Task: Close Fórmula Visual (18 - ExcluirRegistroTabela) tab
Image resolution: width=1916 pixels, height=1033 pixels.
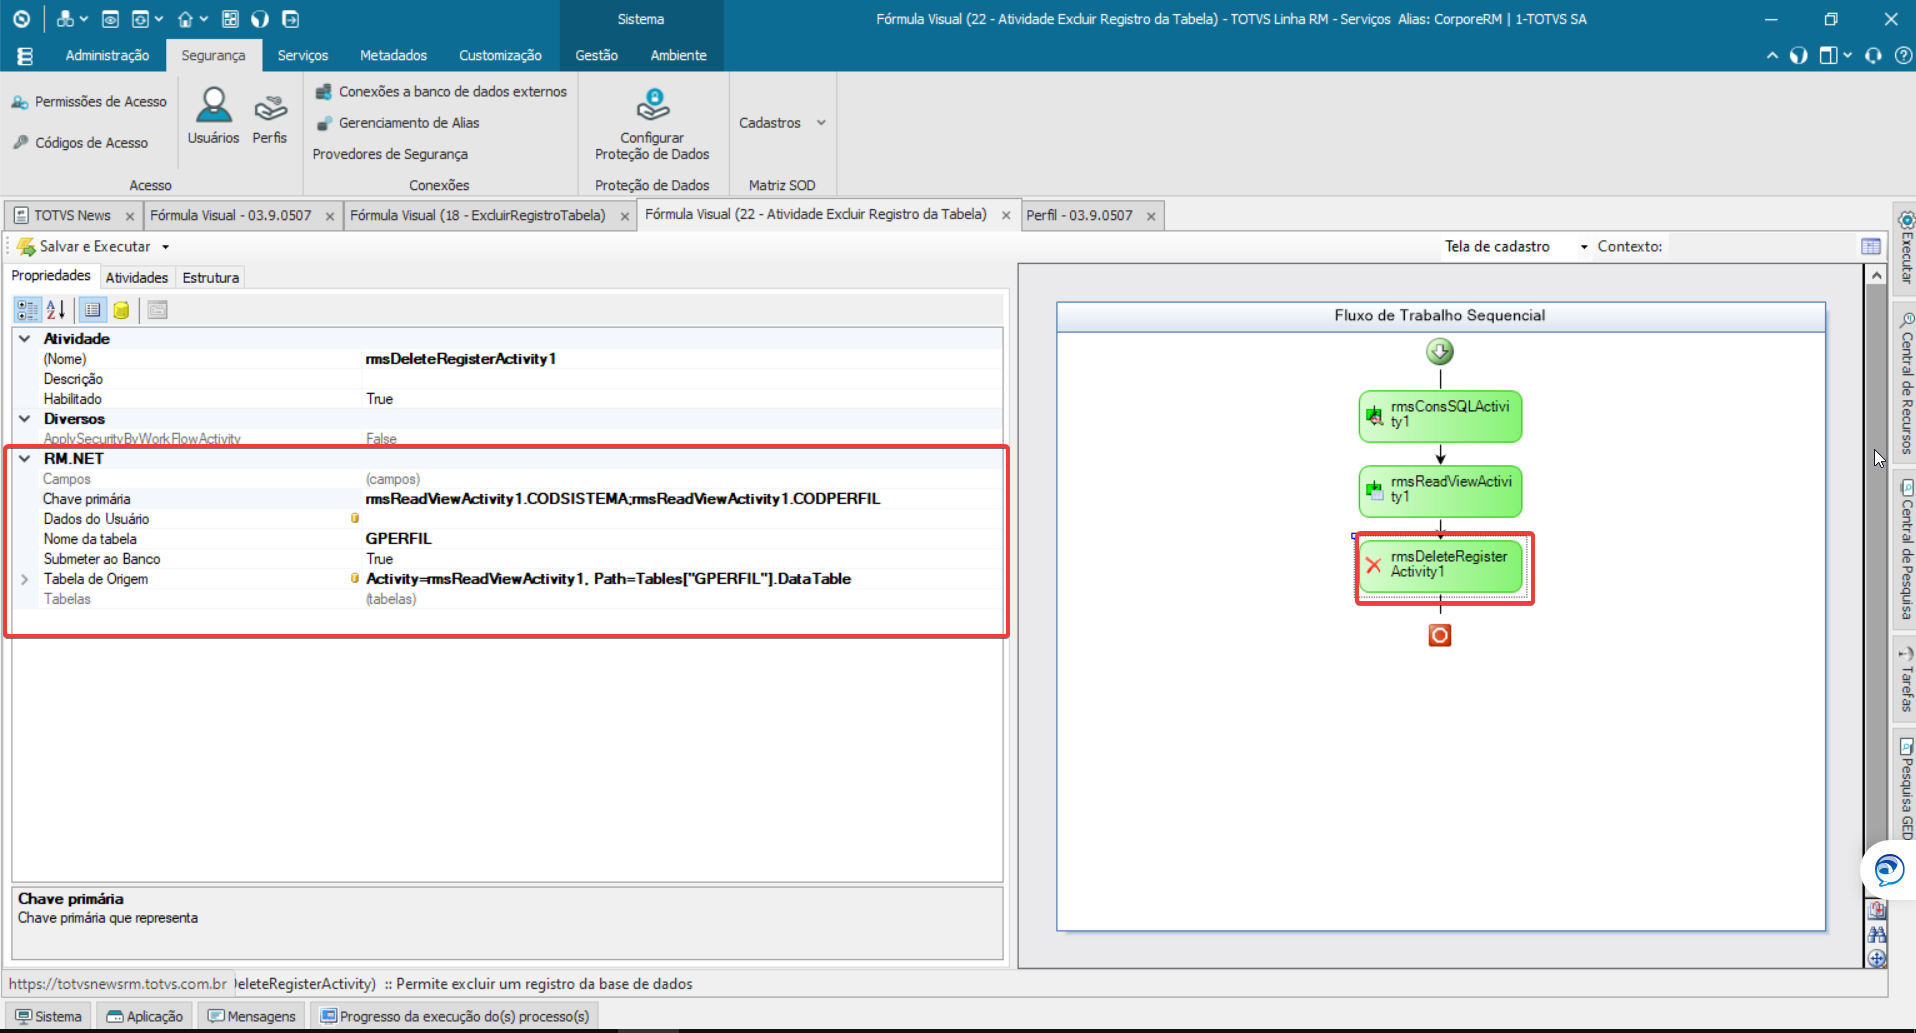Action: [x=625, y=216]
